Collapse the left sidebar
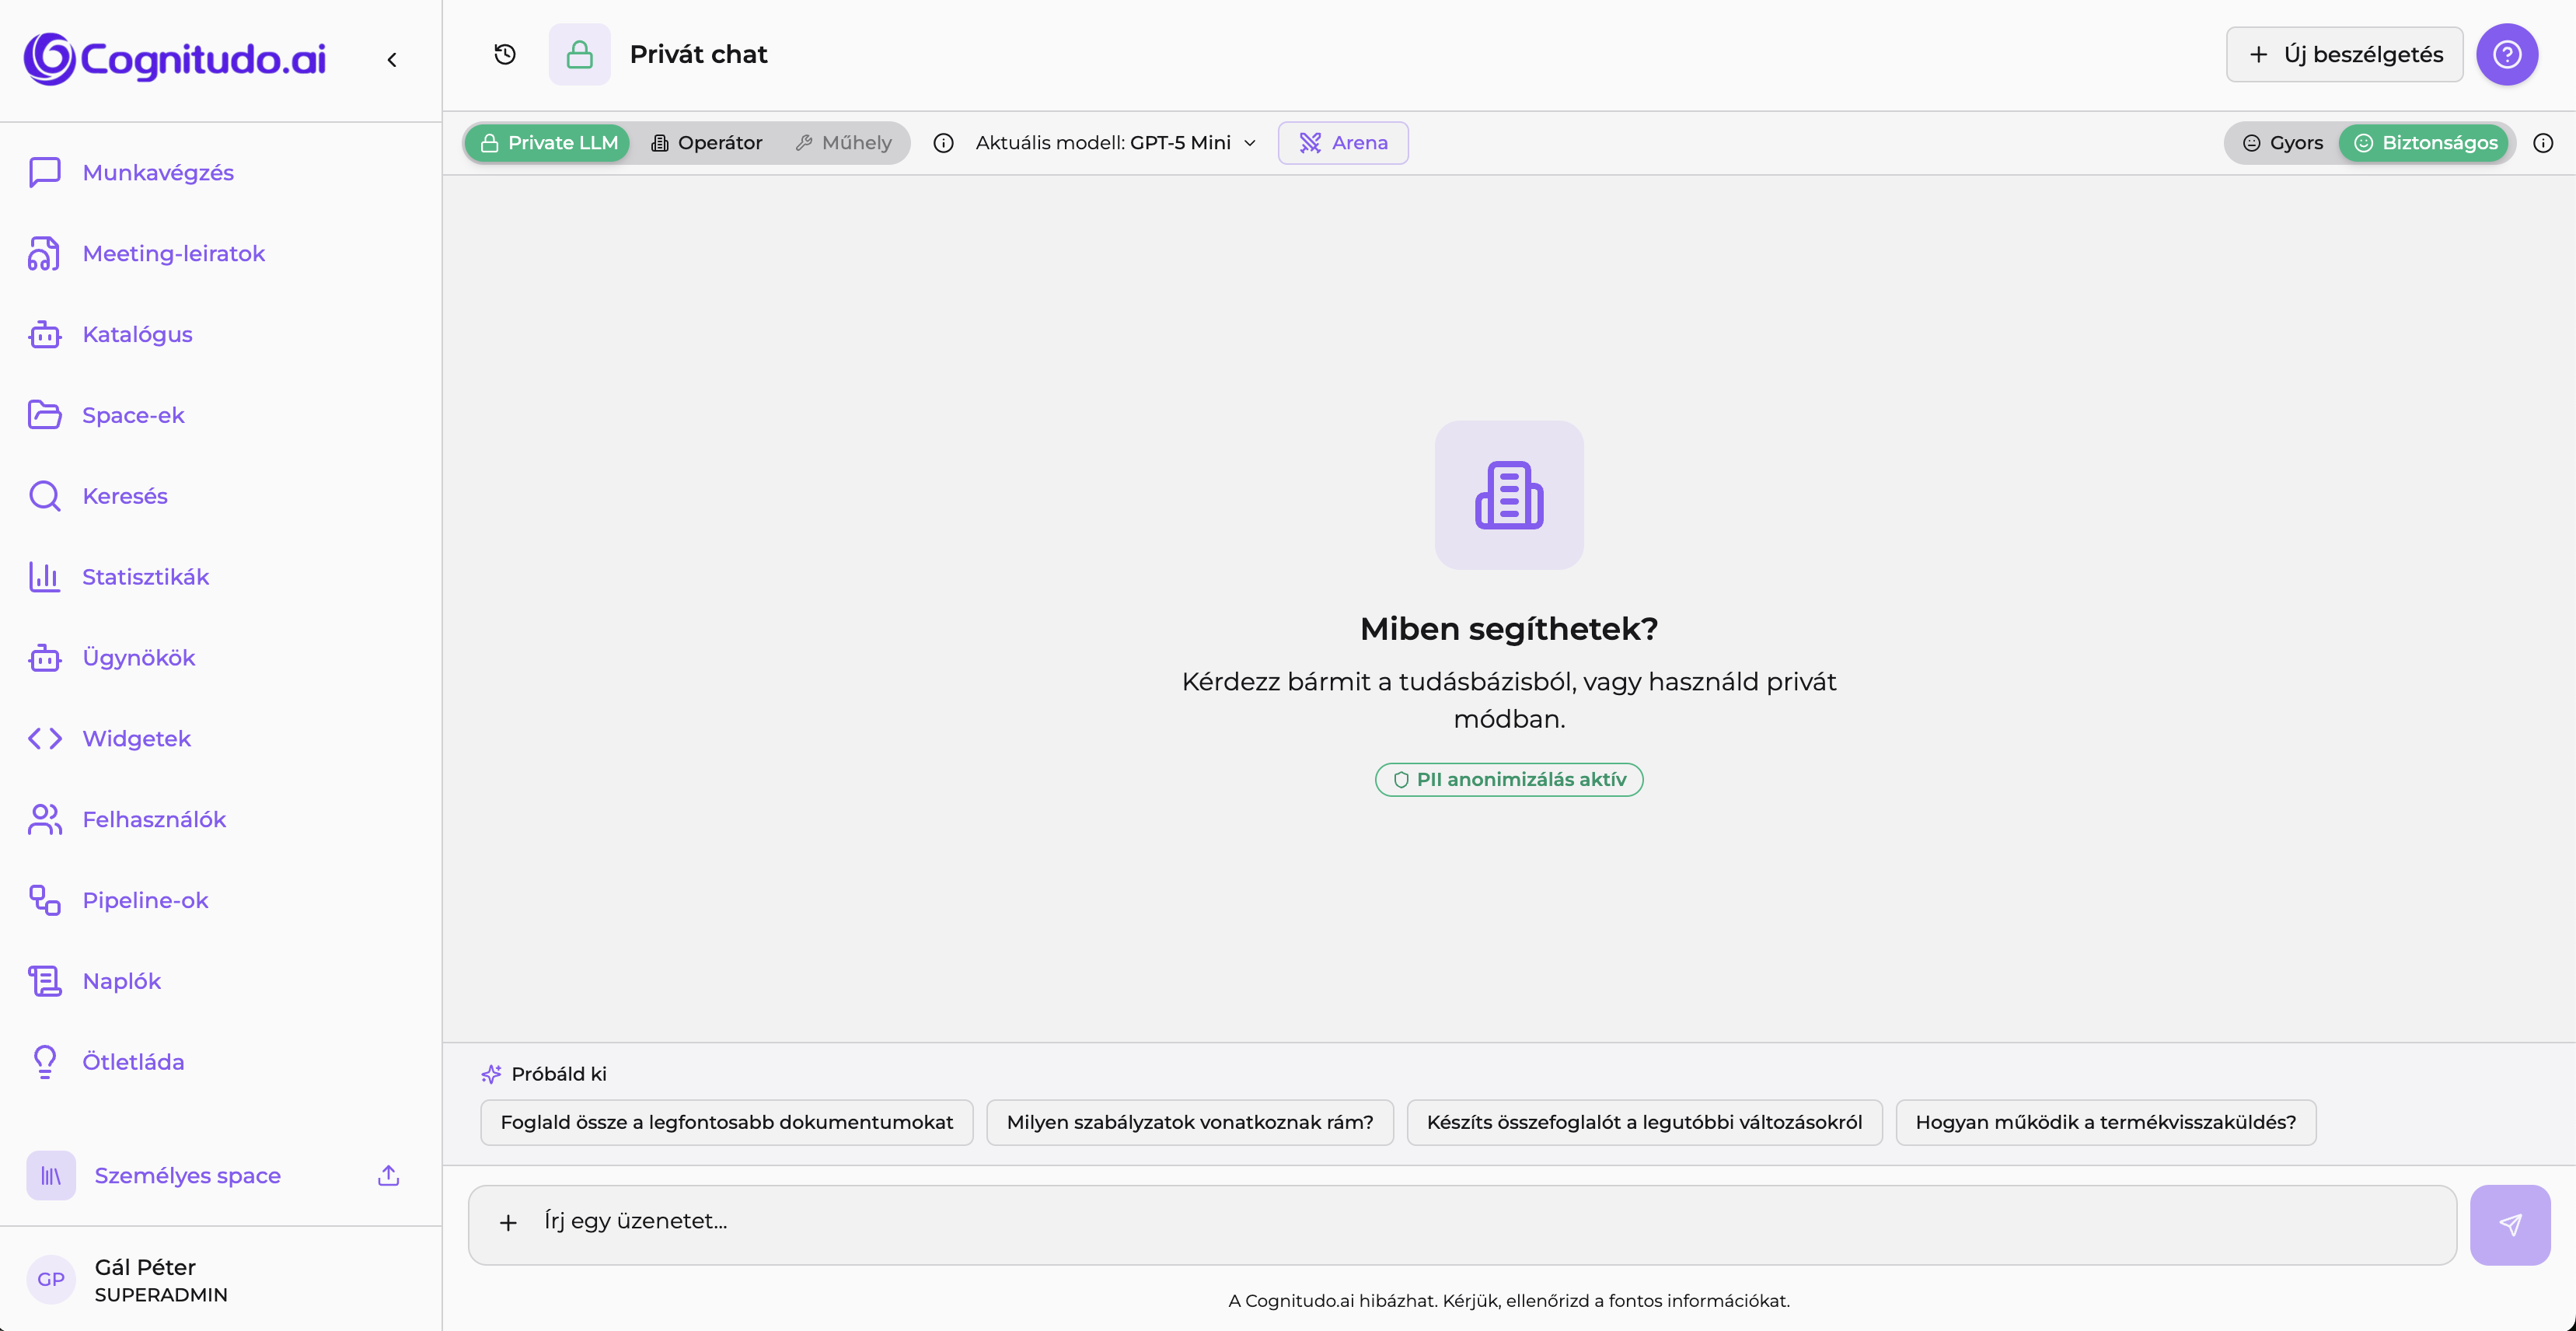Viewport: 2576px width, 1331px height. (392, 59)
